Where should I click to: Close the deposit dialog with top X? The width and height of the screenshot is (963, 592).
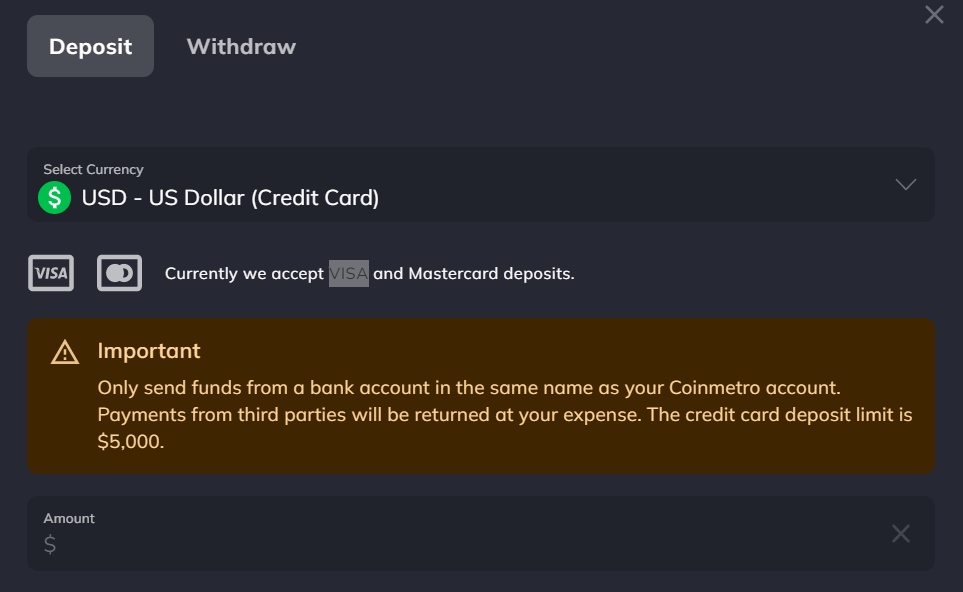click(934, 15)
